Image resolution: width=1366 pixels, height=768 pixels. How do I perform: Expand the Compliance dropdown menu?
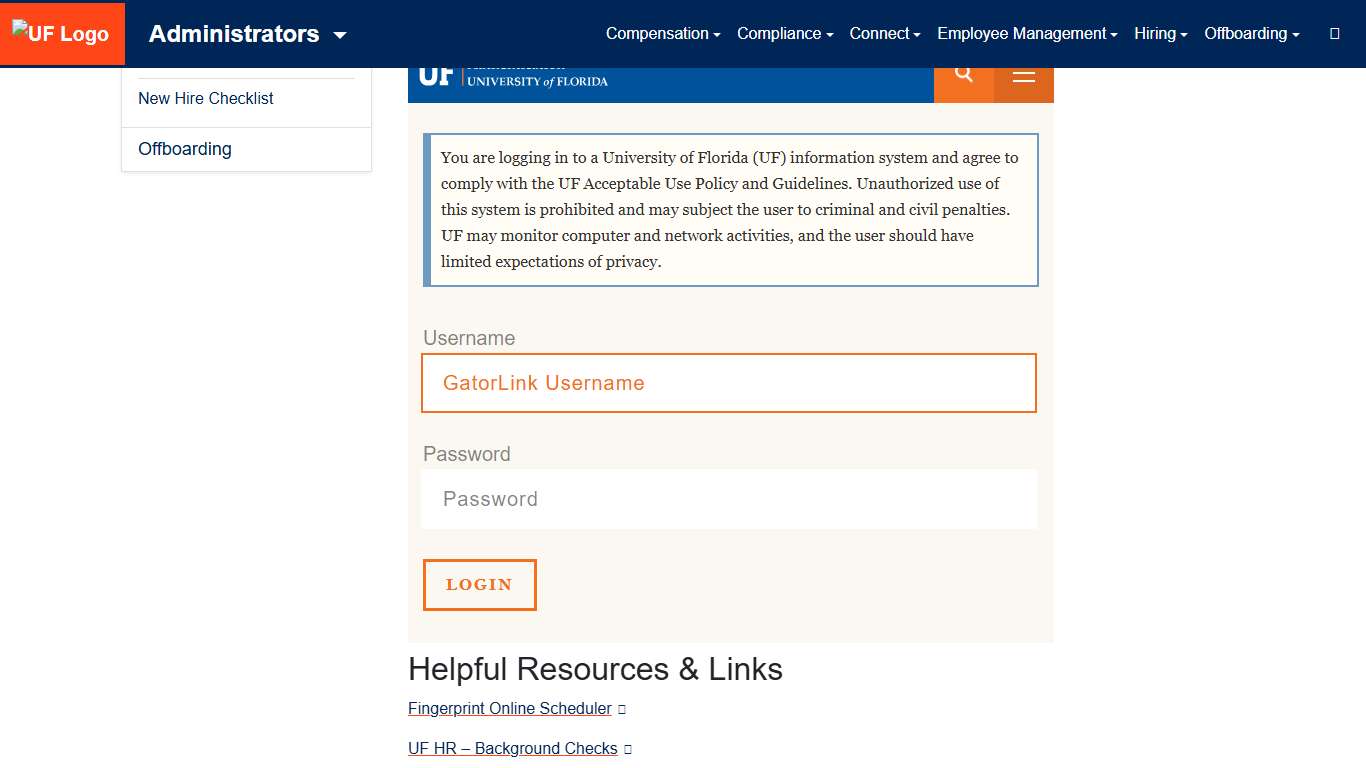785,34
